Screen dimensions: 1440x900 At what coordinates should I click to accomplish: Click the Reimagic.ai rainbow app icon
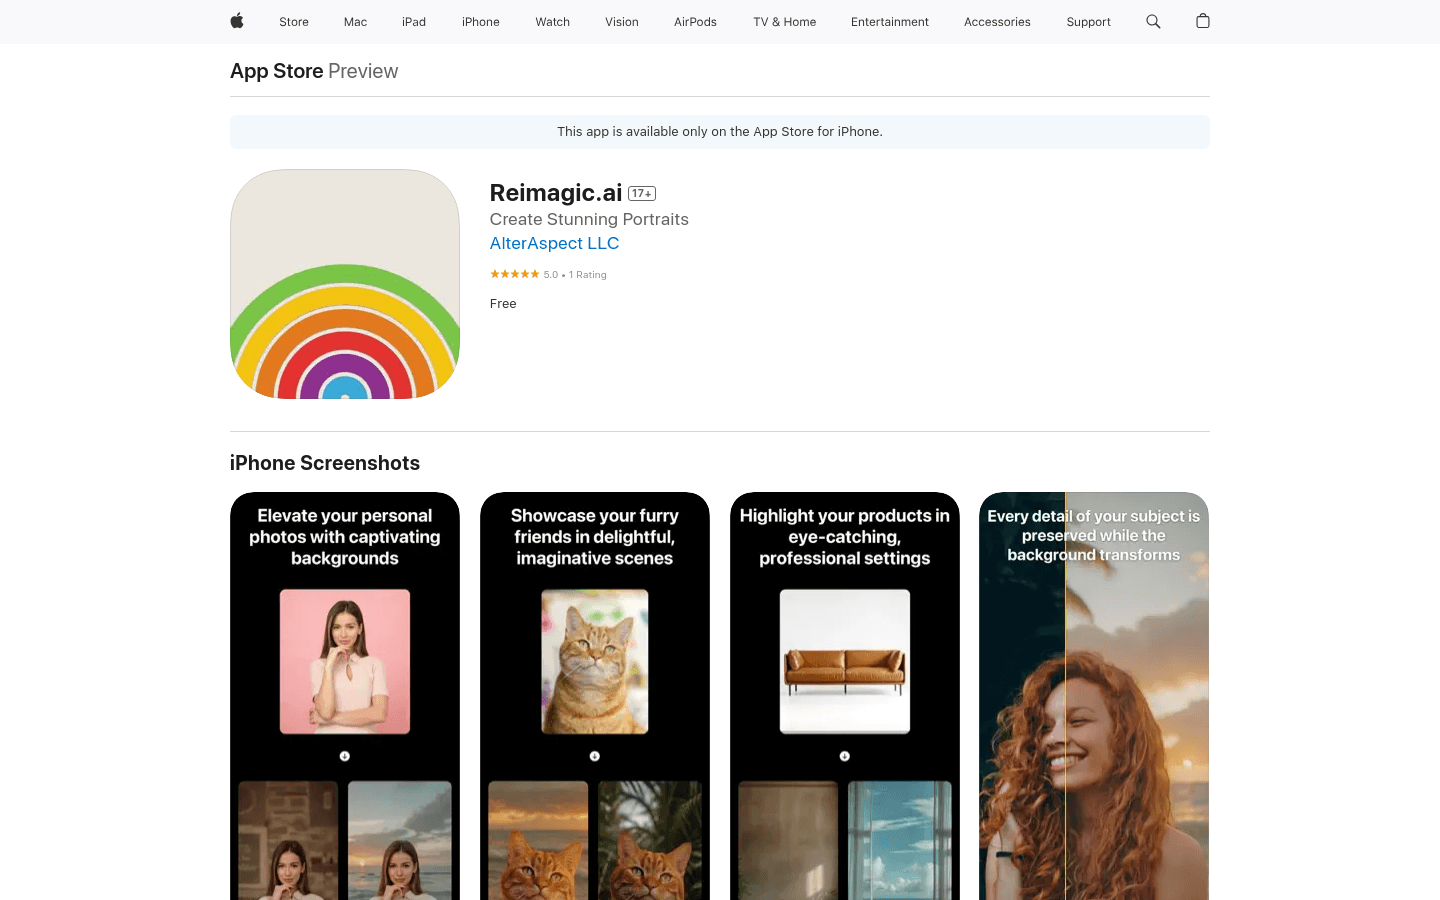[x=345, y=284]
